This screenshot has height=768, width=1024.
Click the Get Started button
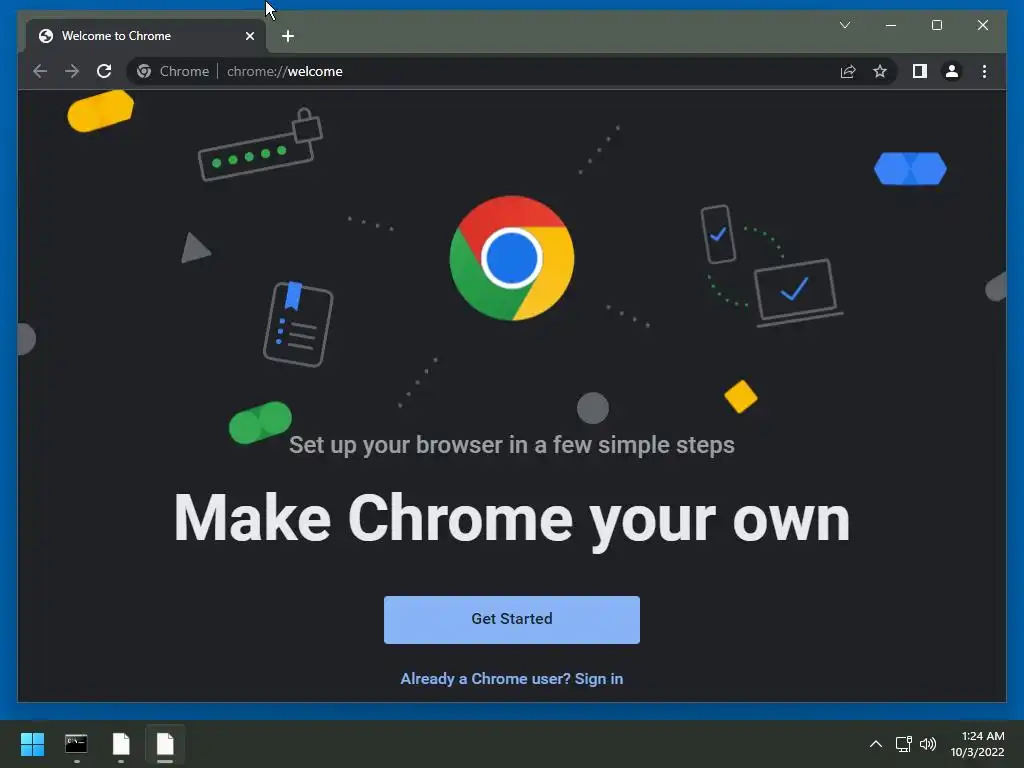click(512, 620)
